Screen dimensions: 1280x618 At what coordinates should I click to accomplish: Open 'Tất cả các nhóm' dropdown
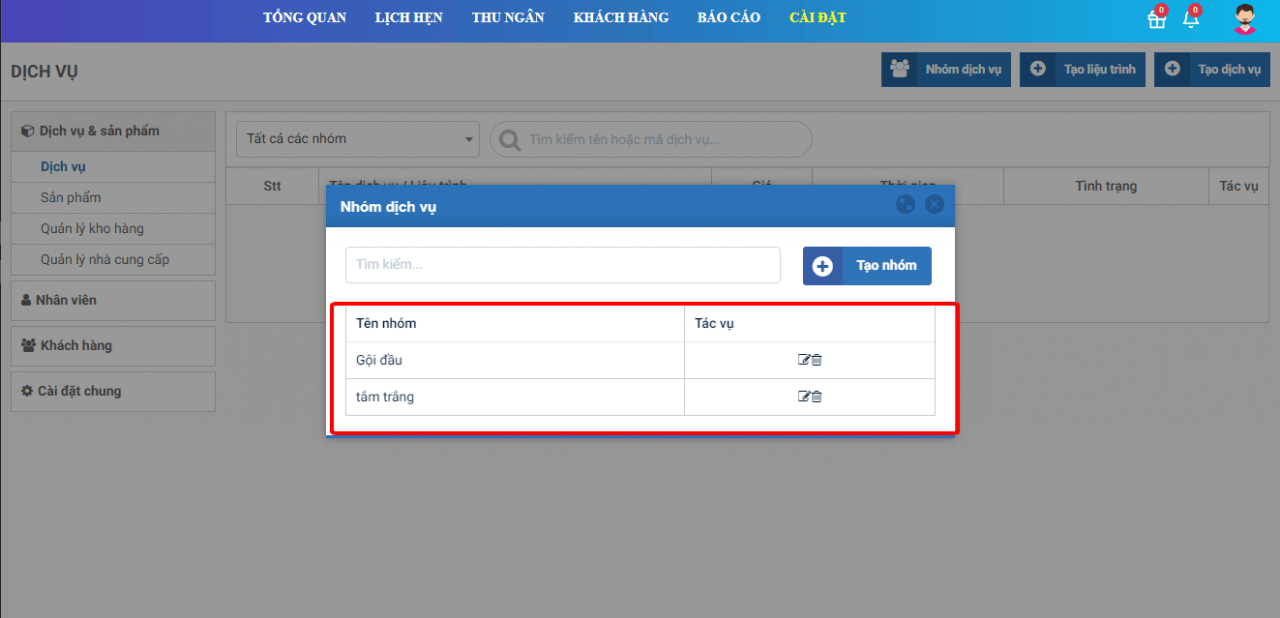358,139
